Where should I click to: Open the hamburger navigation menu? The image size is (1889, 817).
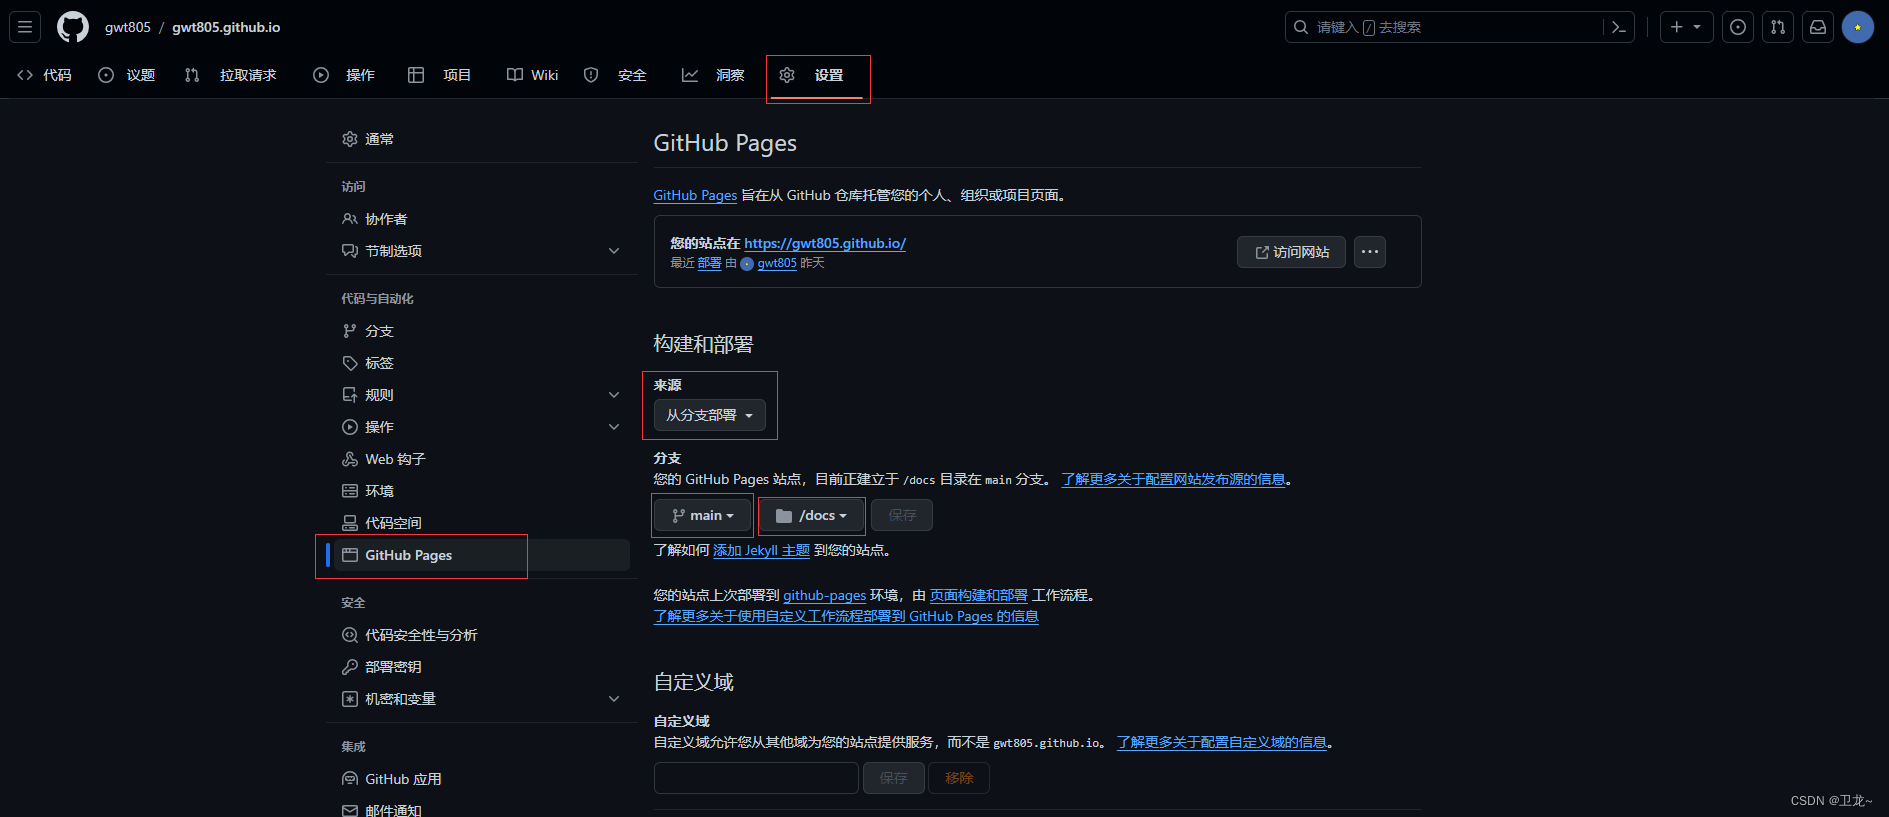click(x=25, y=27)
